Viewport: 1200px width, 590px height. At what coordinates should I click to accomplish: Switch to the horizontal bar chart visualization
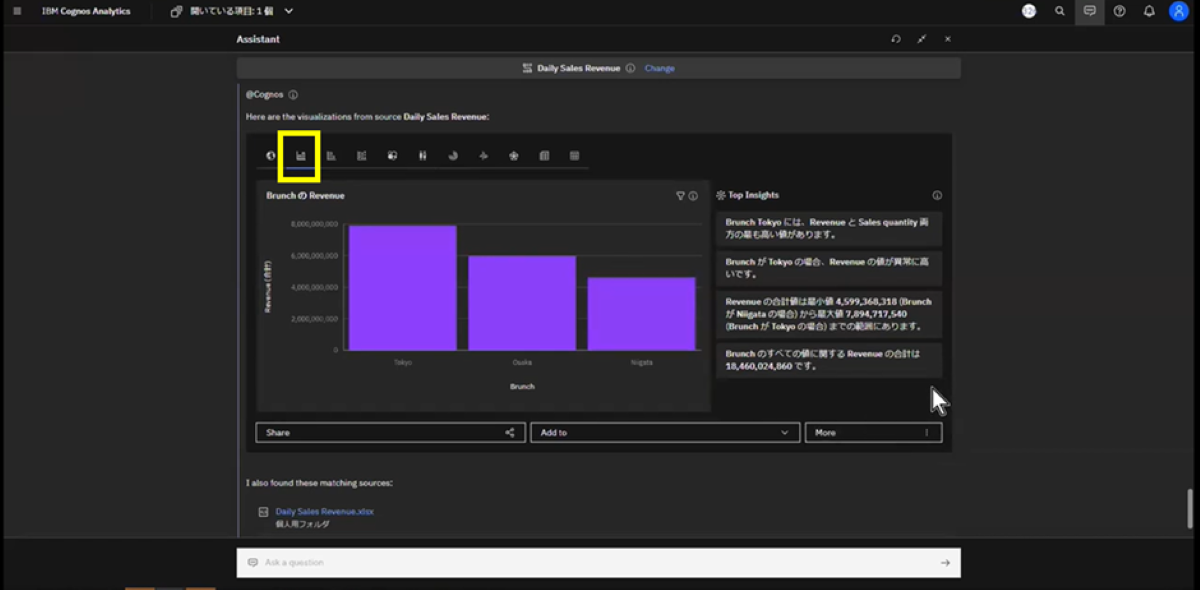(x=331, y=156)
